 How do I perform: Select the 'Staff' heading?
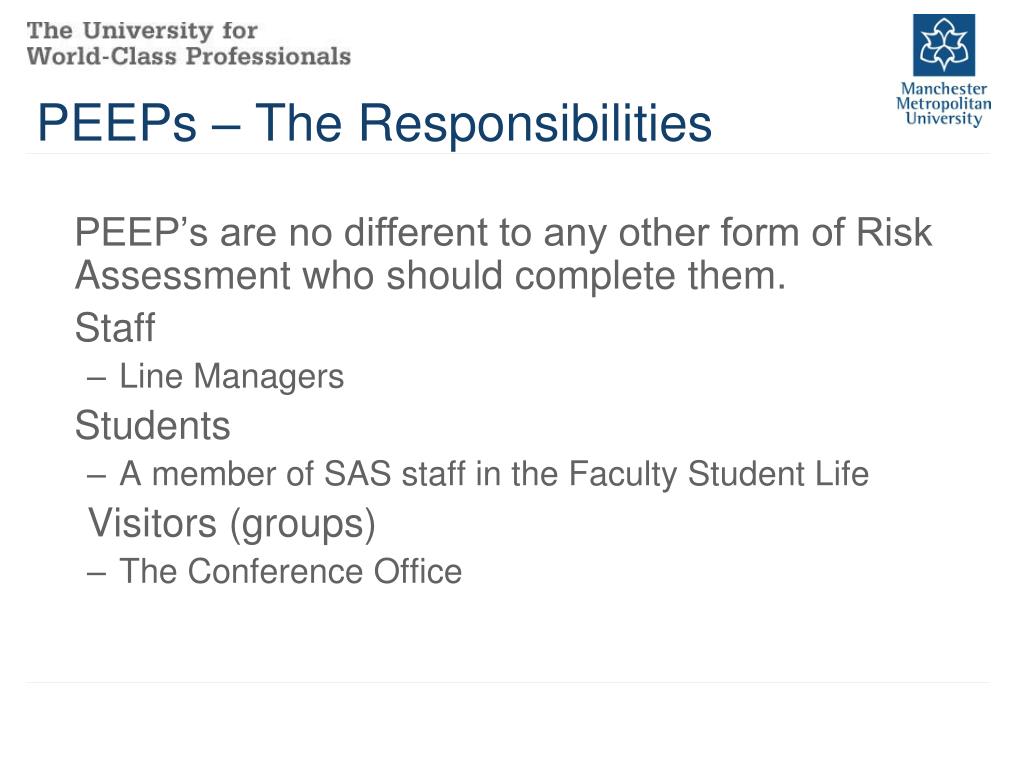(x=115, y=327)
